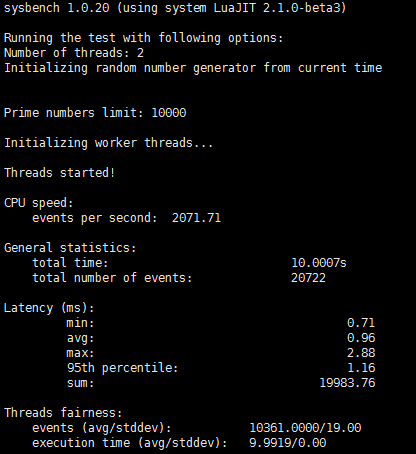Viewport: 416px width, 454px height.
Task: Click the prime numbers limit value 10000
Action: [169, 113]
